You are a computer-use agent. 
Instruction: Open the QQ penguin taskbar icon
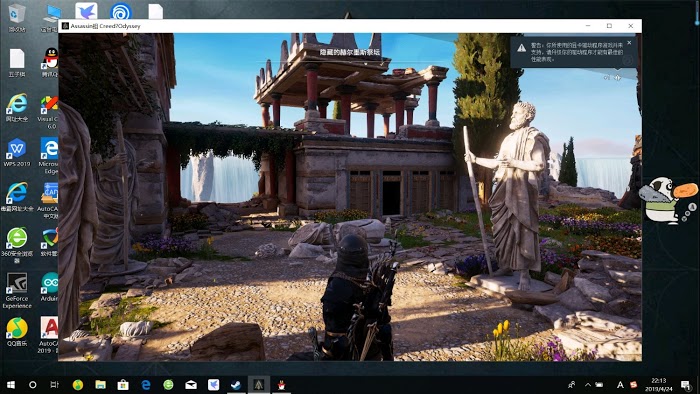[281, 385]
